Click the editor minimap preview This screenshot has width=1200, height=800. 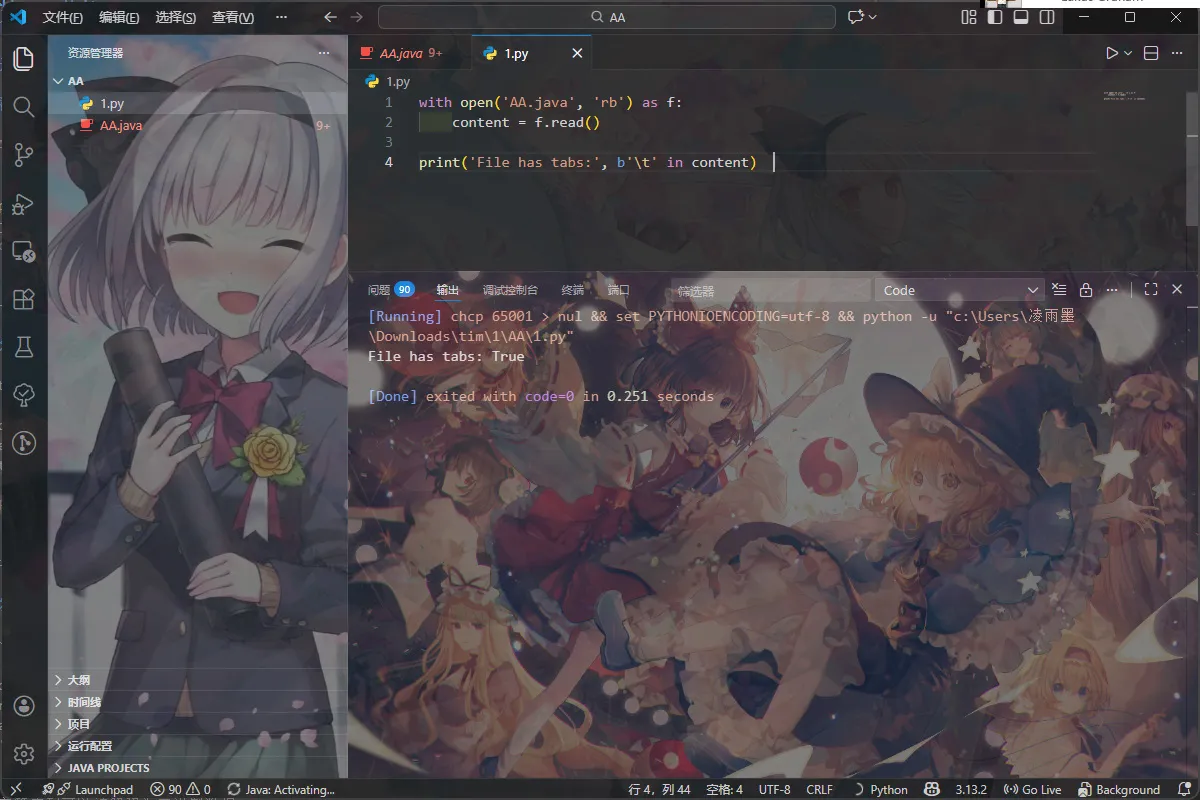1125,97
